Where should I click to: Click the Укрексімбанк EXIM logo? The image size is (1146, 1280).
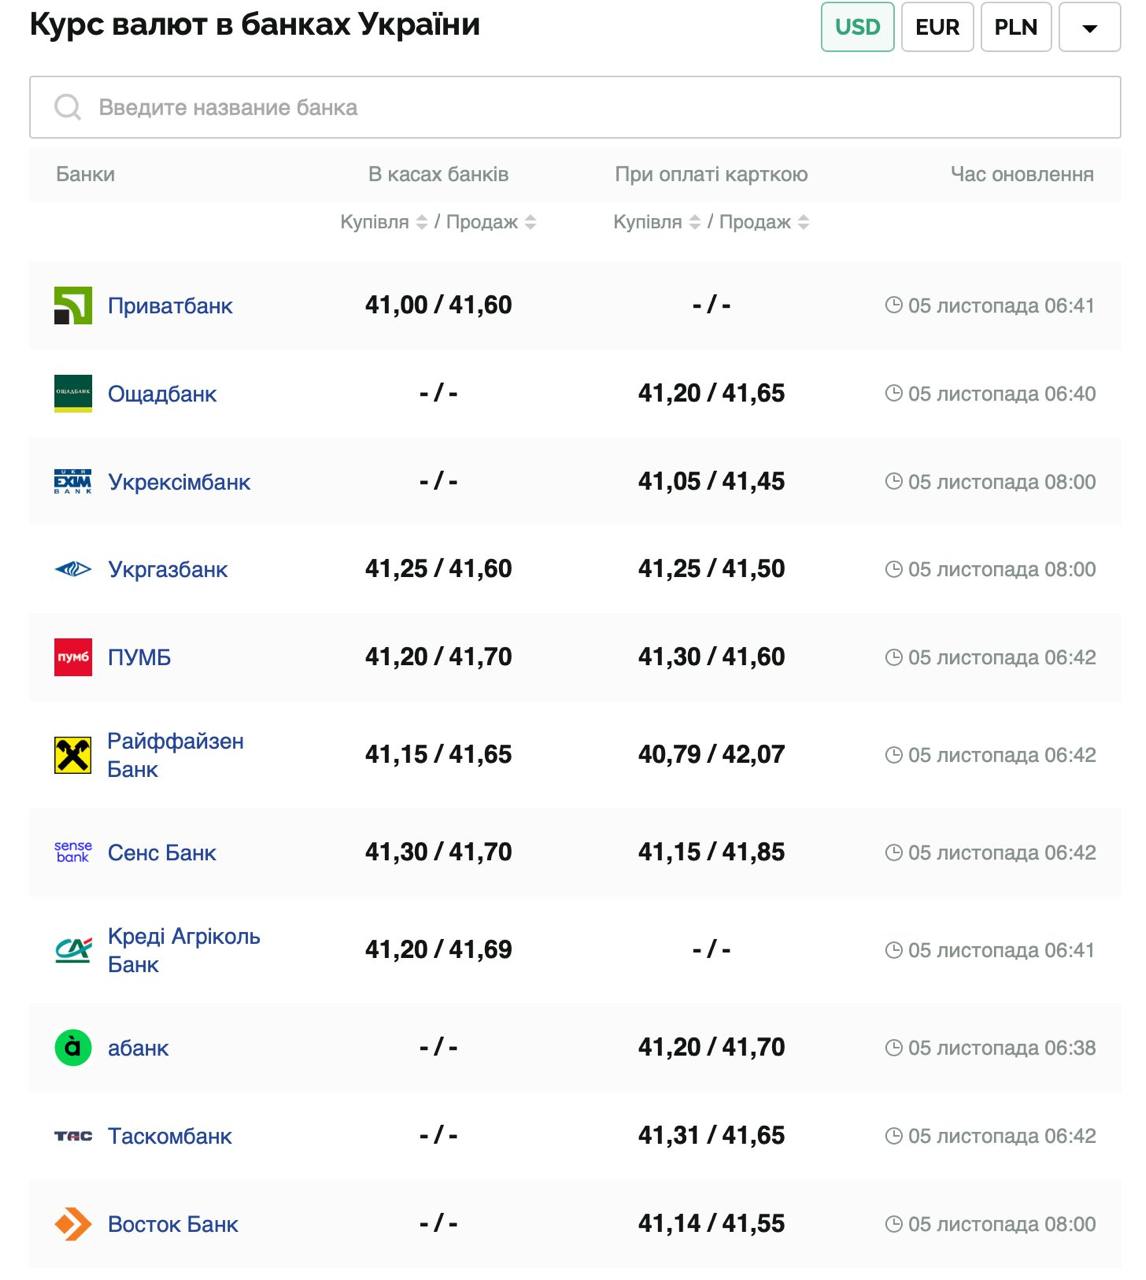tap(73, 482)
